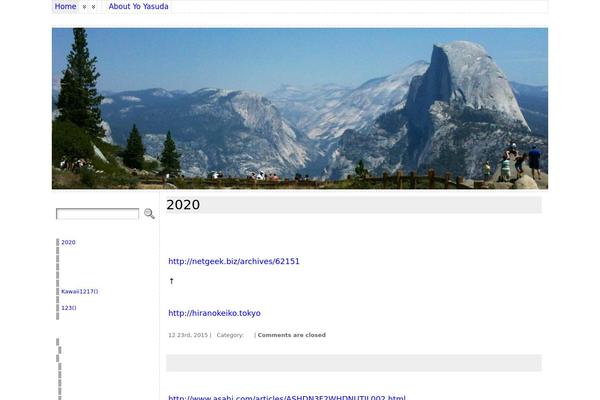The width and height of the screenshot is (600, 400).
Task: Open the About Yo Yasuda page
Action: (x=139, y=6)
